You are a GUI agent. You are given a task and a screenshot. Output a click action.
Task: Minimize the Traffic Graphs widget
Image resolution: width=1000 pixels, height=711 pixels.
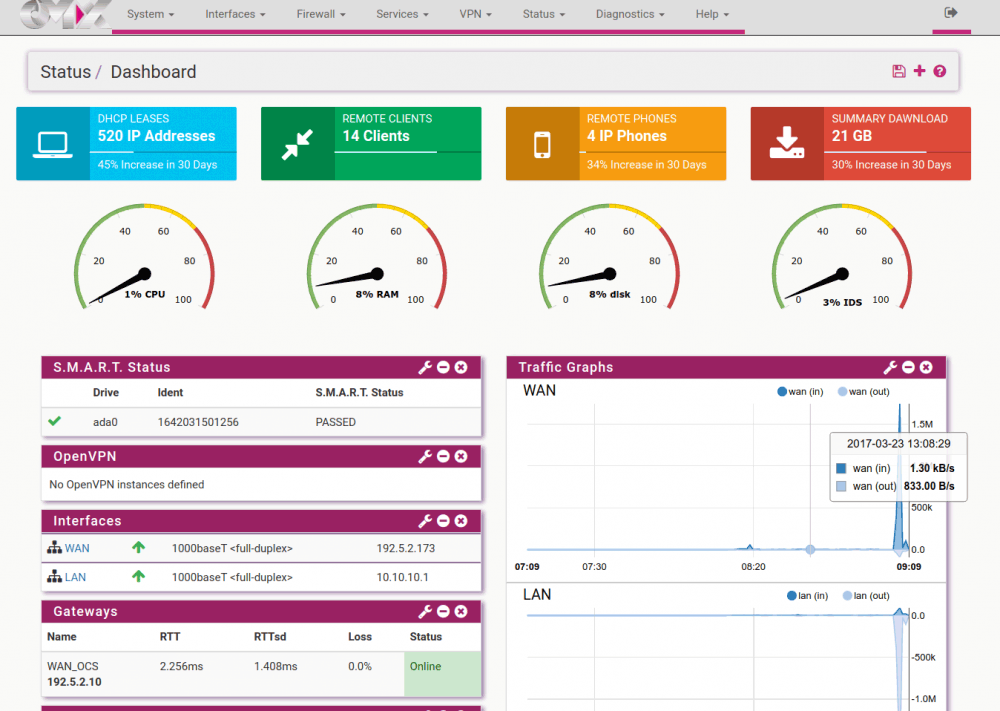[908, 368]
